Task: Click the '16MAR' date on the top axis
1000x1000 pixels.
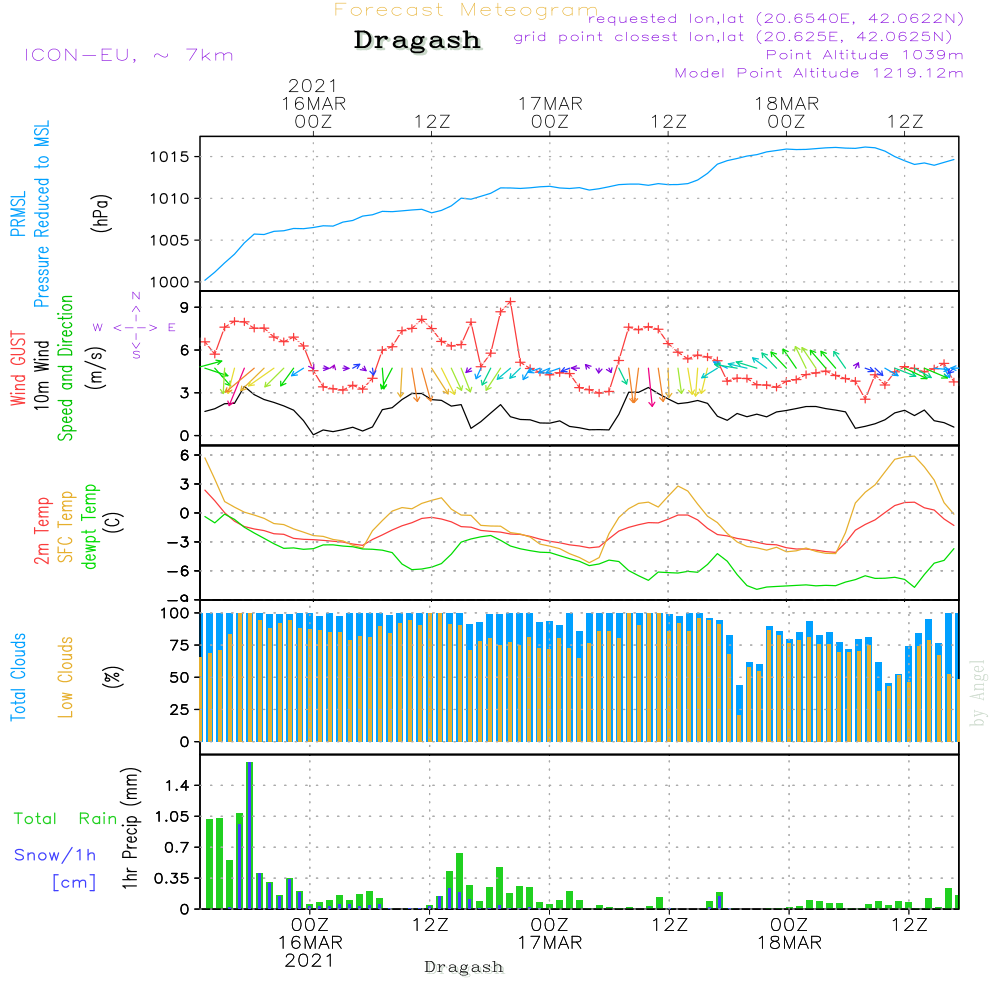Action: coord(314,103)
